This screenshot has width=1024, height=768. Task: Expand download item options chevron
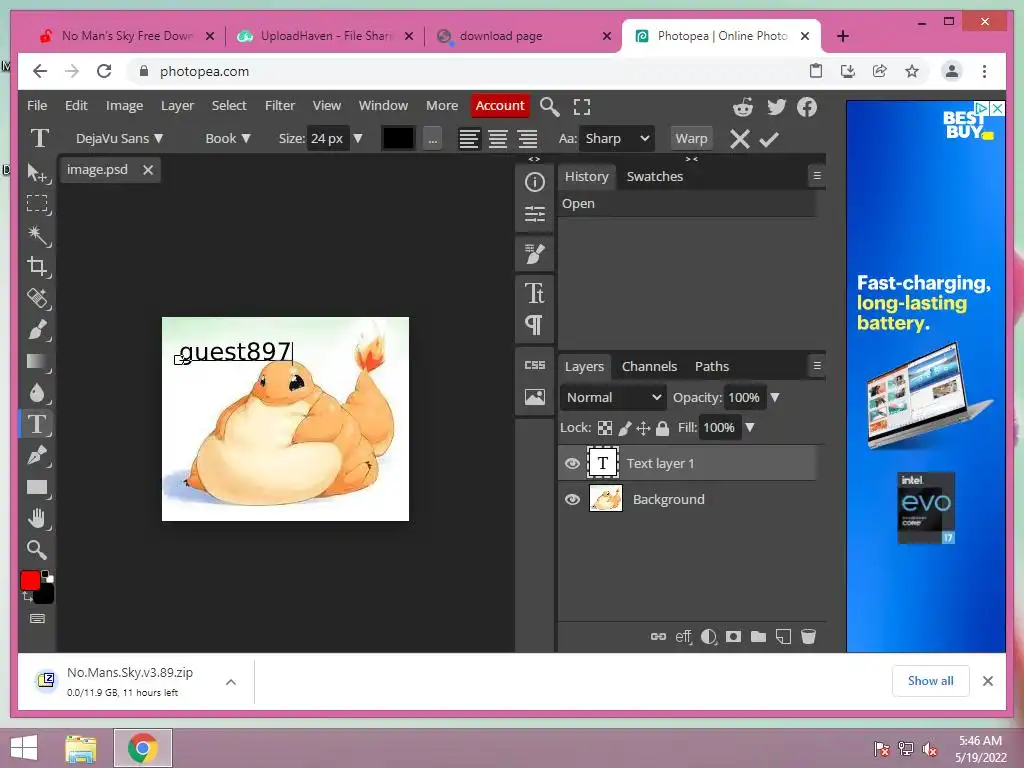[x=231, y=682]
